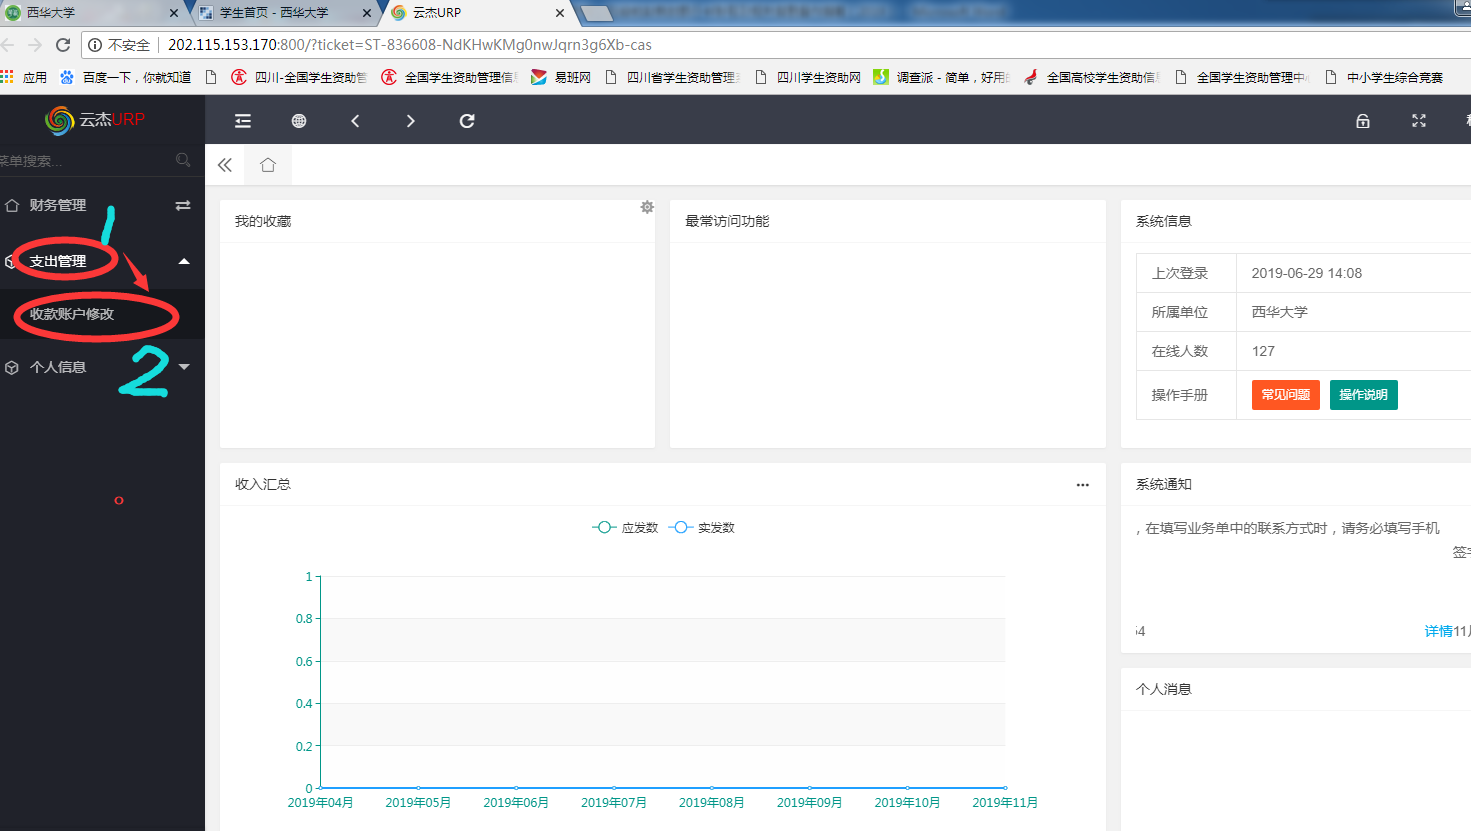Click the globe icon in top toolbar
1471x831 pixels.
click(x=299, y=121)
